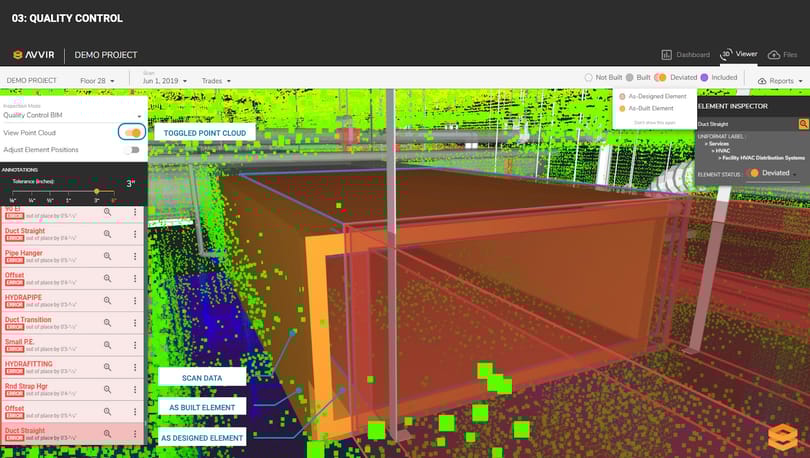Screen dimensions: 810x458
Task: Toggle the View Point Cloud switch
Action: click(132, 133)
